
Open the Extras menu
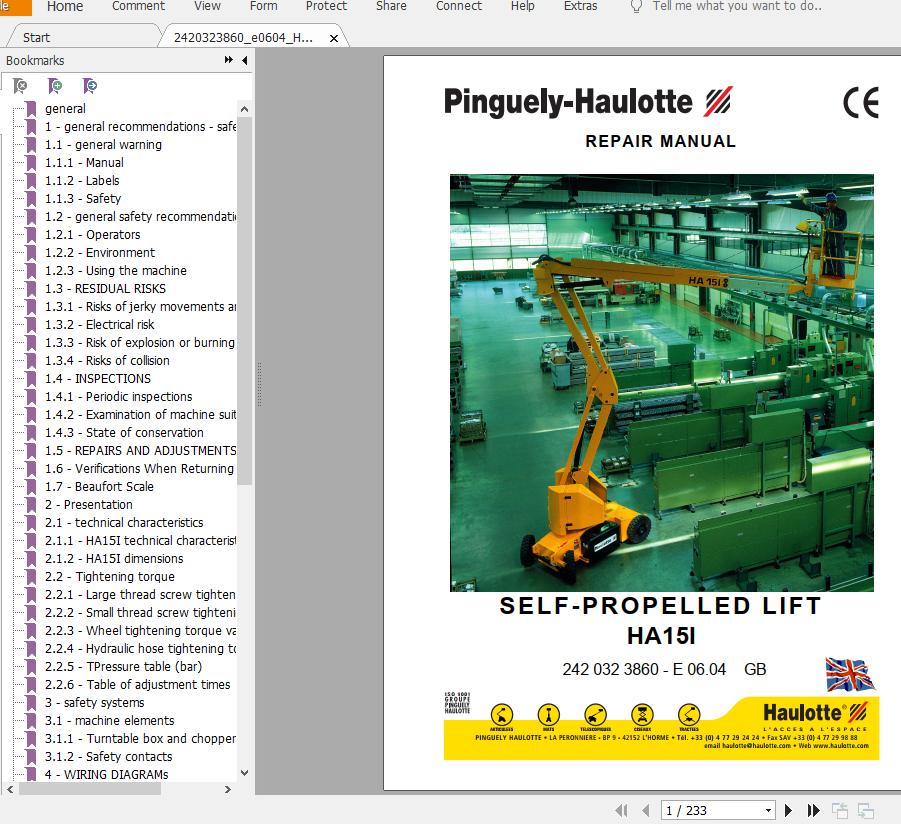(580, 7)
